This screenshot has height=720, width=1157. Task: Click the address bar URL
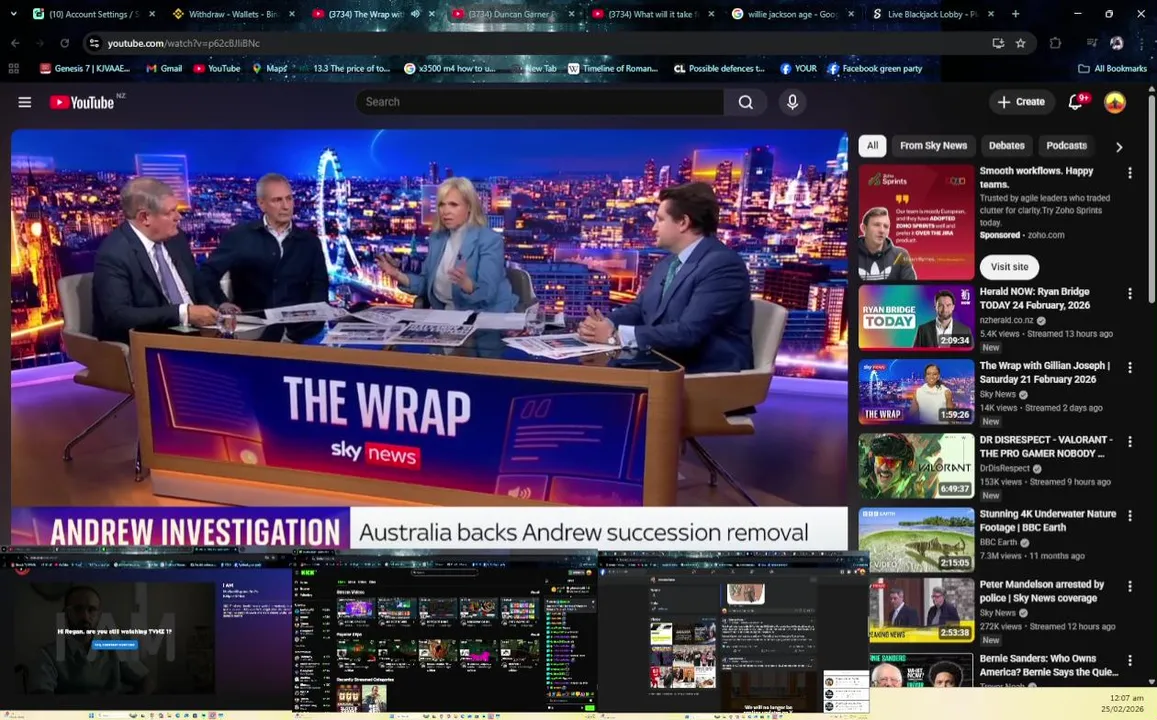coord(184,44)
